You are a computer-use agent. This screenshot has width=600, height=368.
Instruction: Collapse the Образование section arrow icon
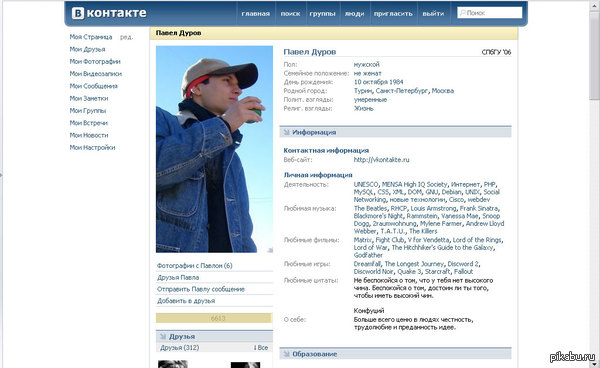[x=286, y=354]
